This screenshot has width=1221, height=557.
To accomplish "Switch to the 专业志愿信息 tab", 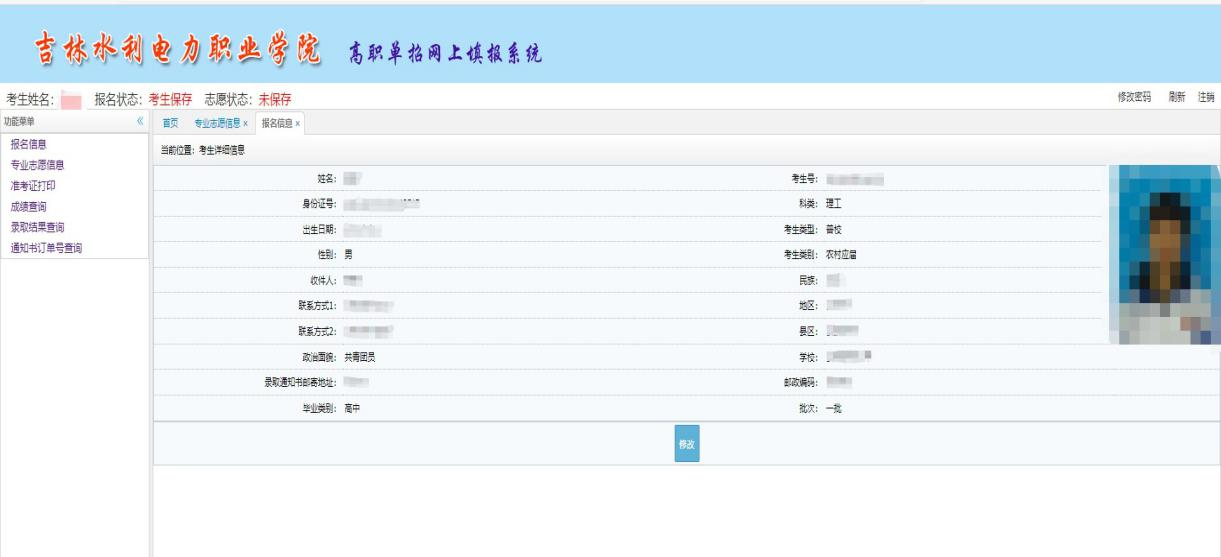I will [x=217, y=123].
